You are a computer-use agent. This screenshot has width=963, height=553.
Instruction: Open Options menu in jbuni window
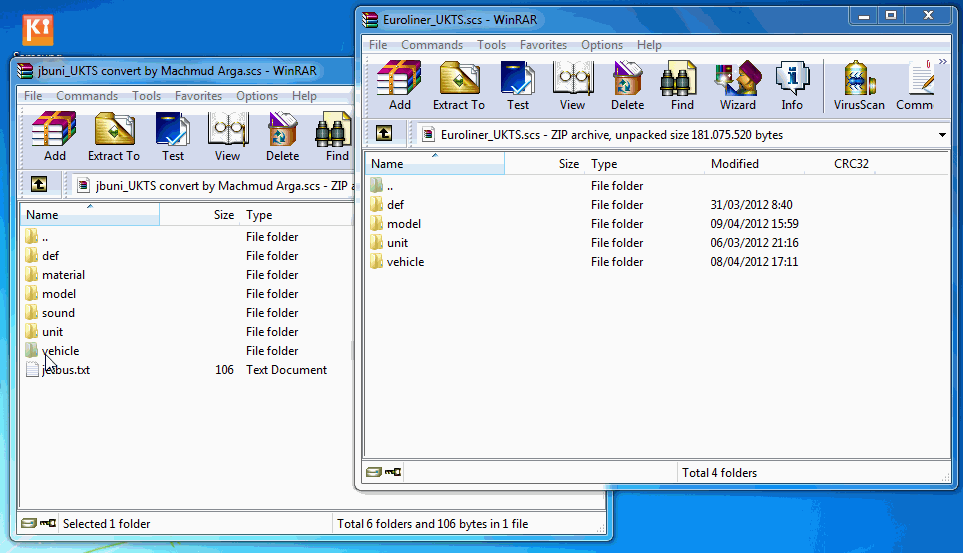pyautogui.click(x=257, y=96)
